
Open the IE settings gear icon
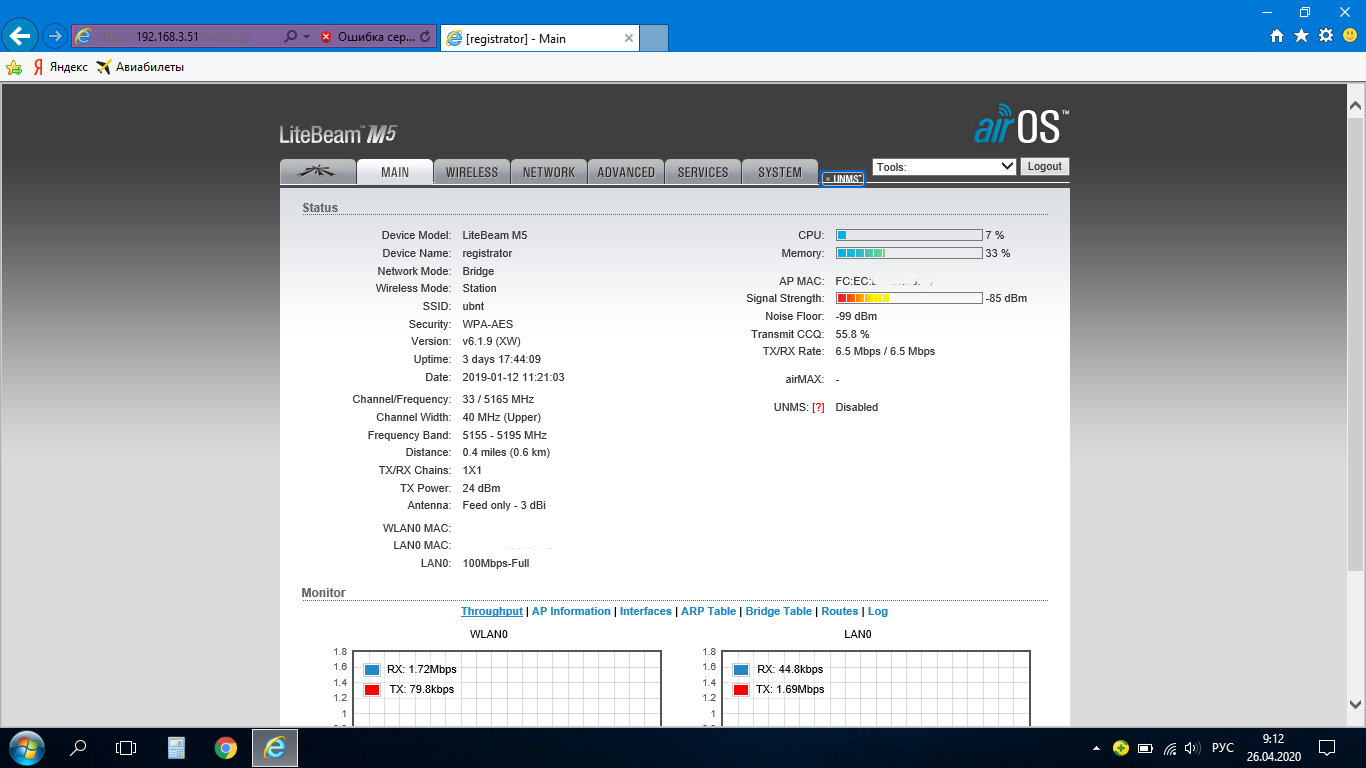coord(1326,36)
